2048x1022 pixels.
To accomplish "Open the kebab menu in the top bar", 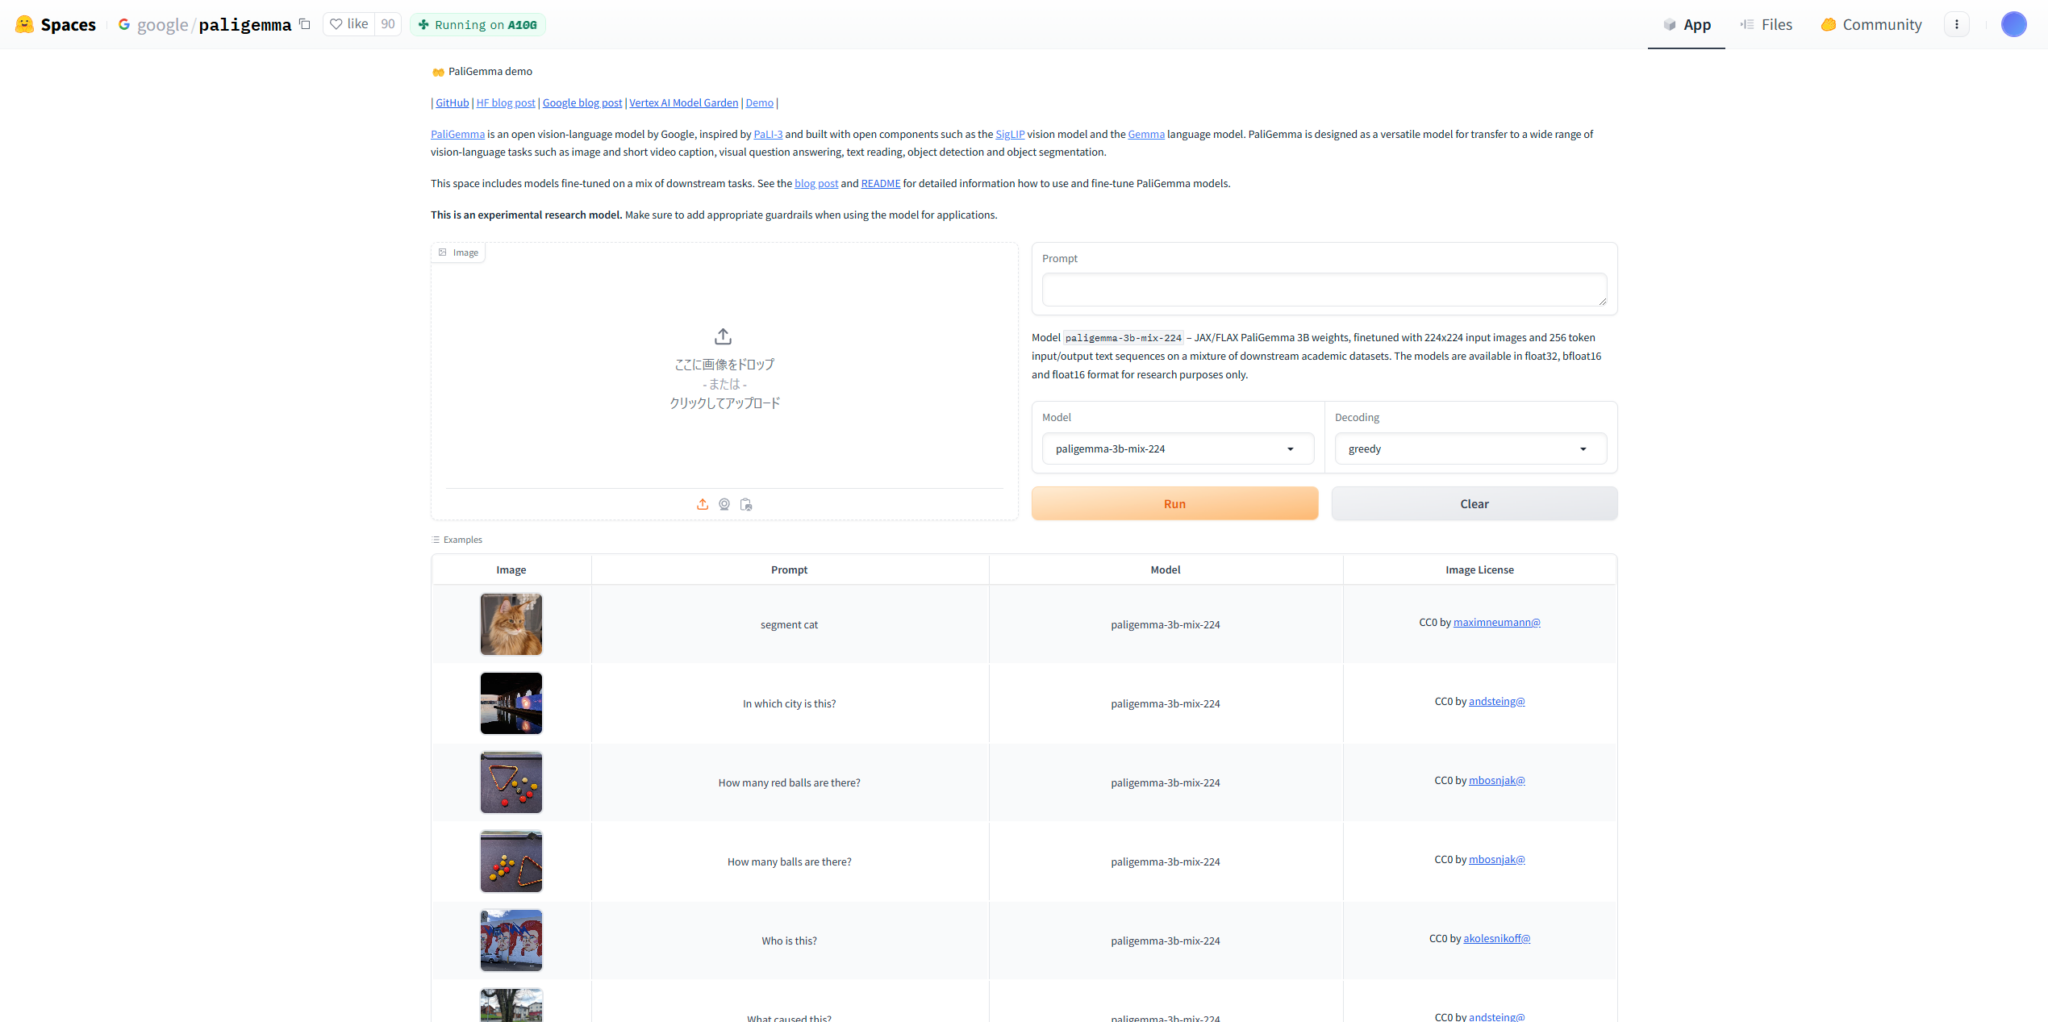I will click(1956, 24).
